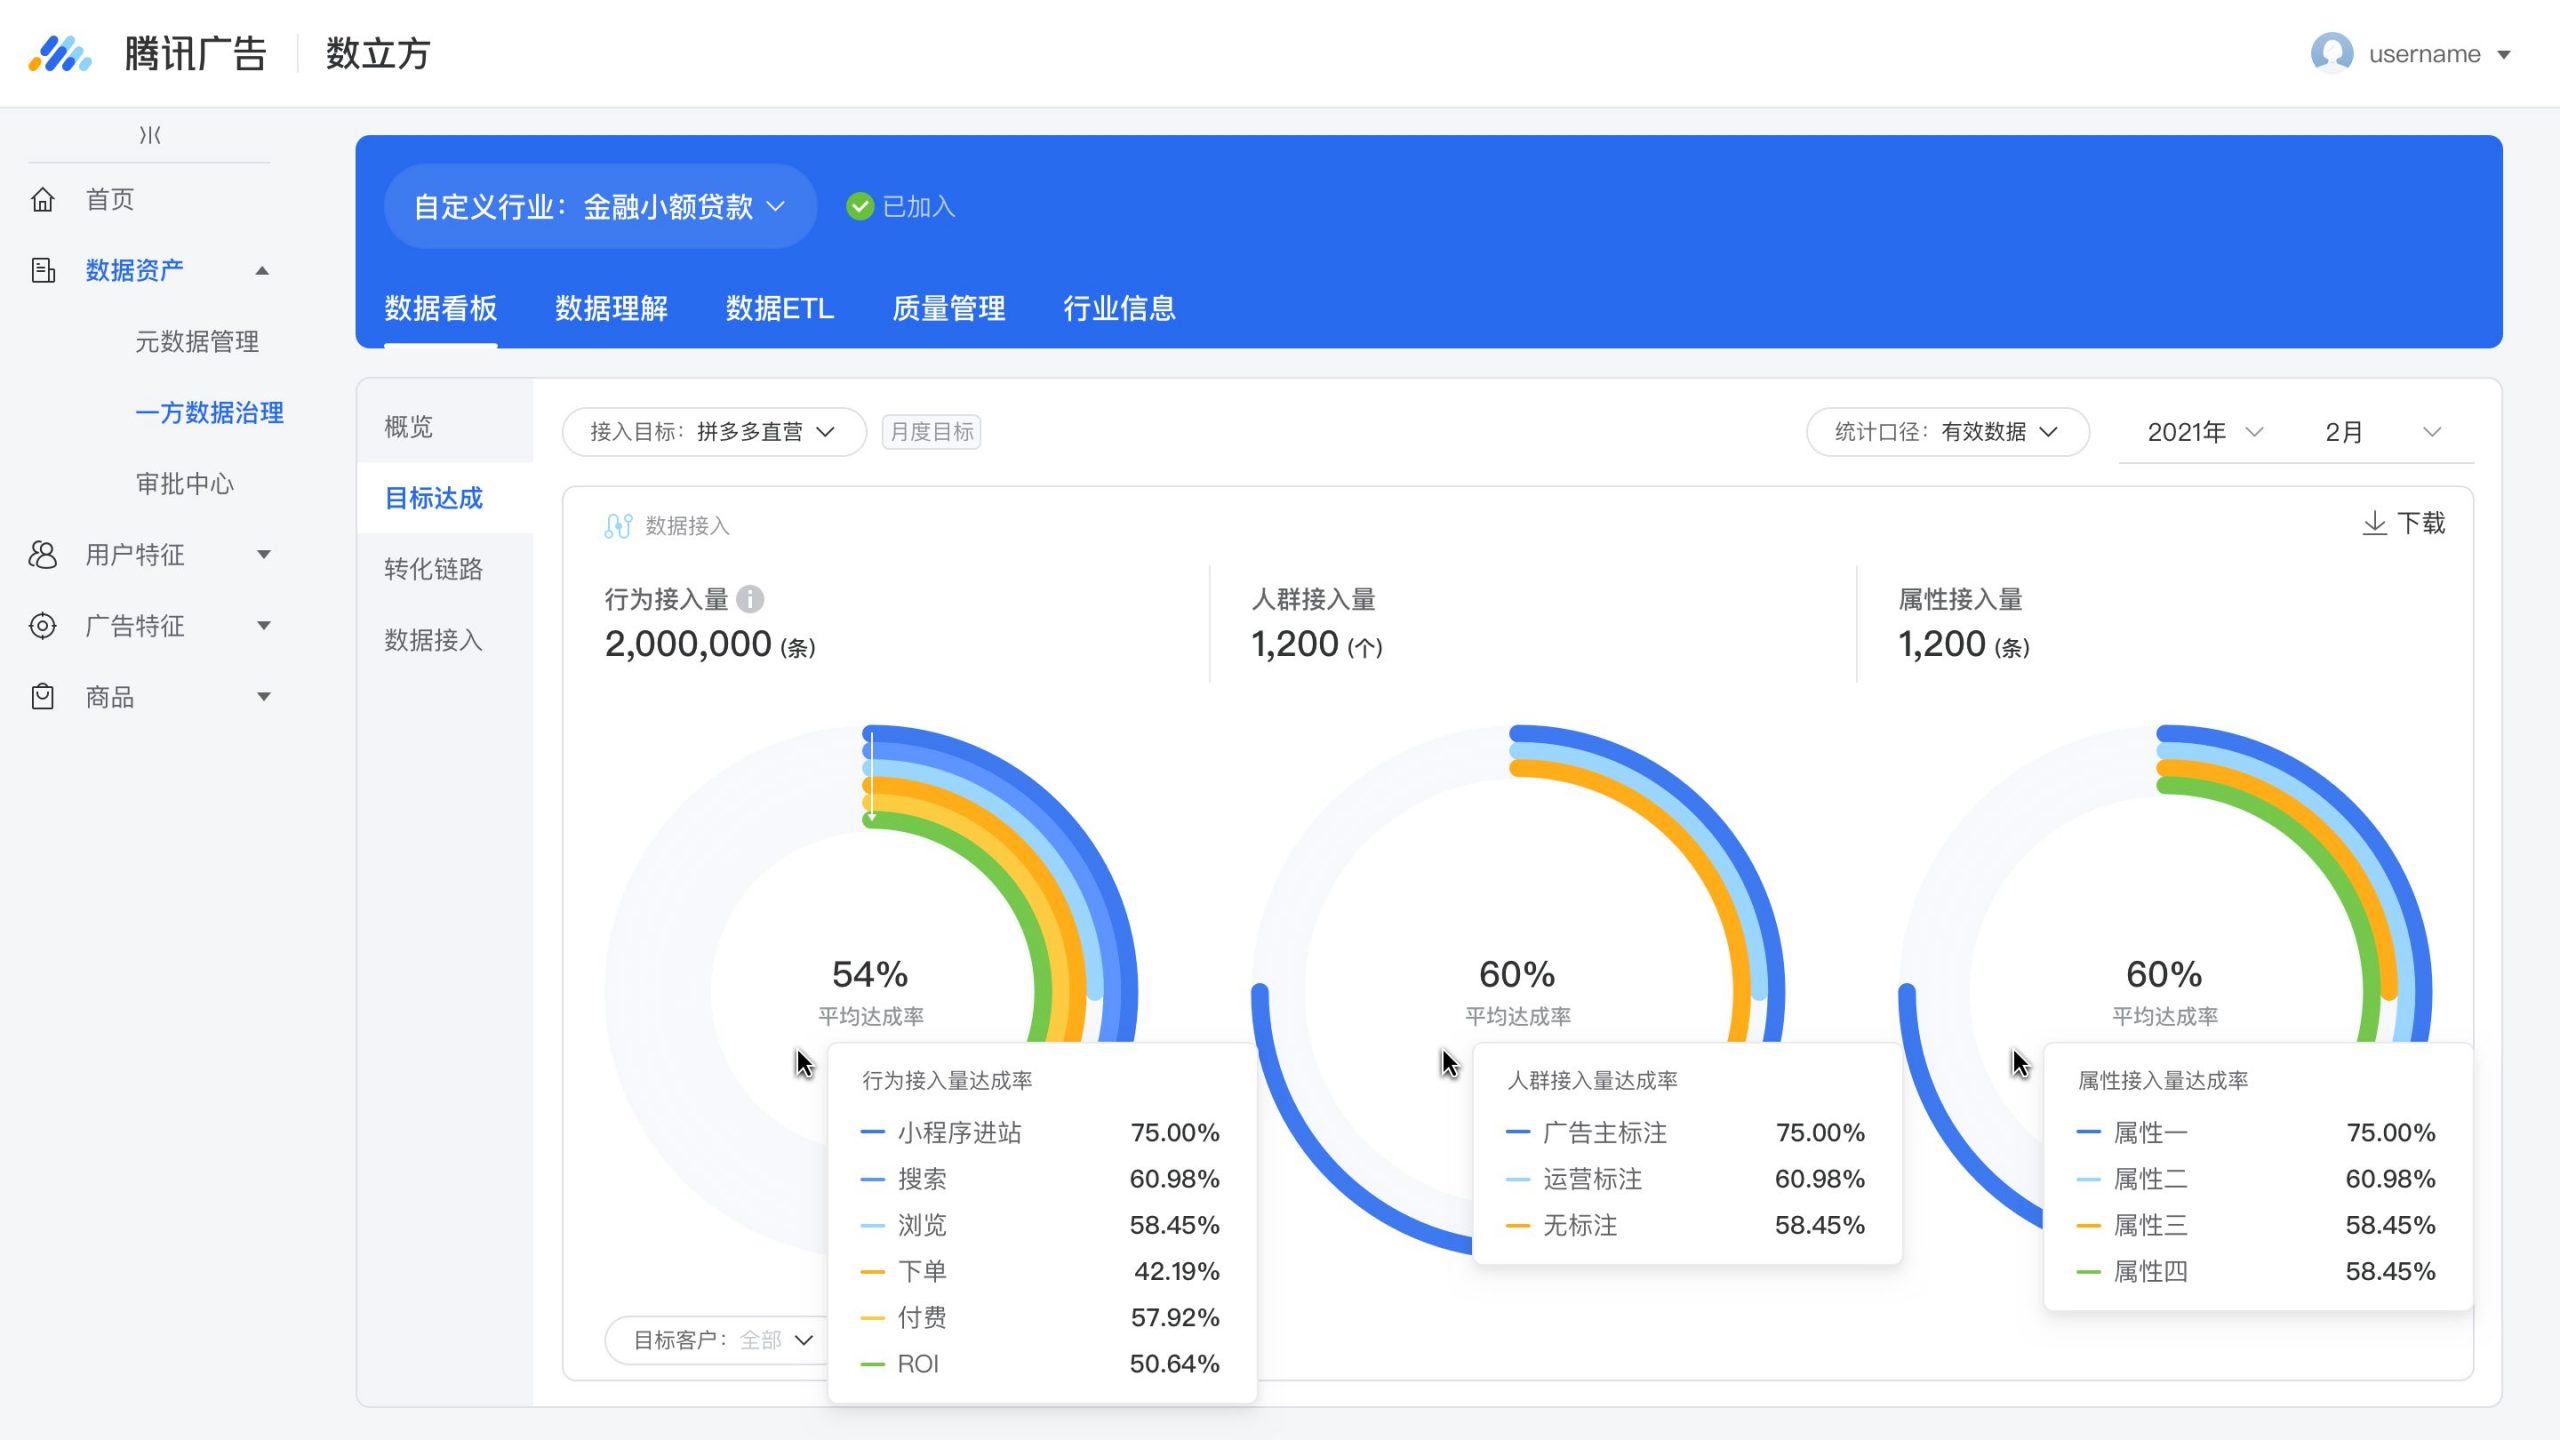Switch to the 质量管理 tab

(949, 308)
